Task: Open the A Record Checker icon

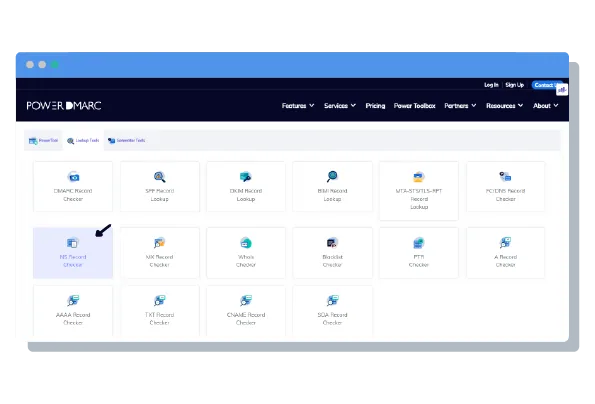Action: pyautogui.click(x=505, y=242)
